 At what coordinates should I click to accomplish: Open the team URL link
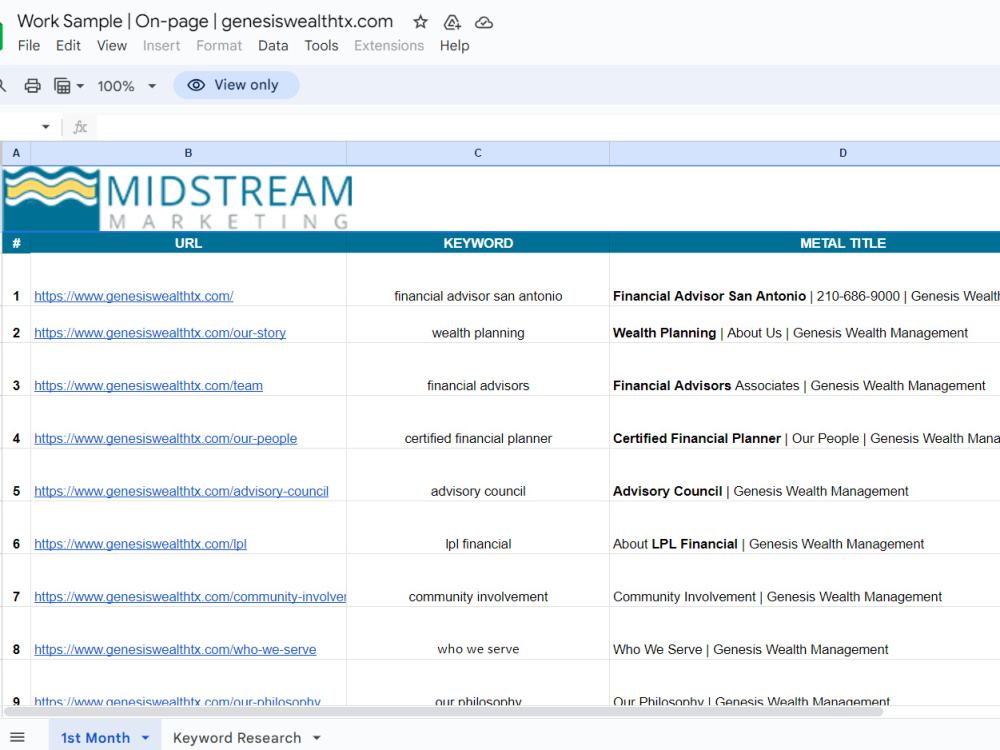149,386
